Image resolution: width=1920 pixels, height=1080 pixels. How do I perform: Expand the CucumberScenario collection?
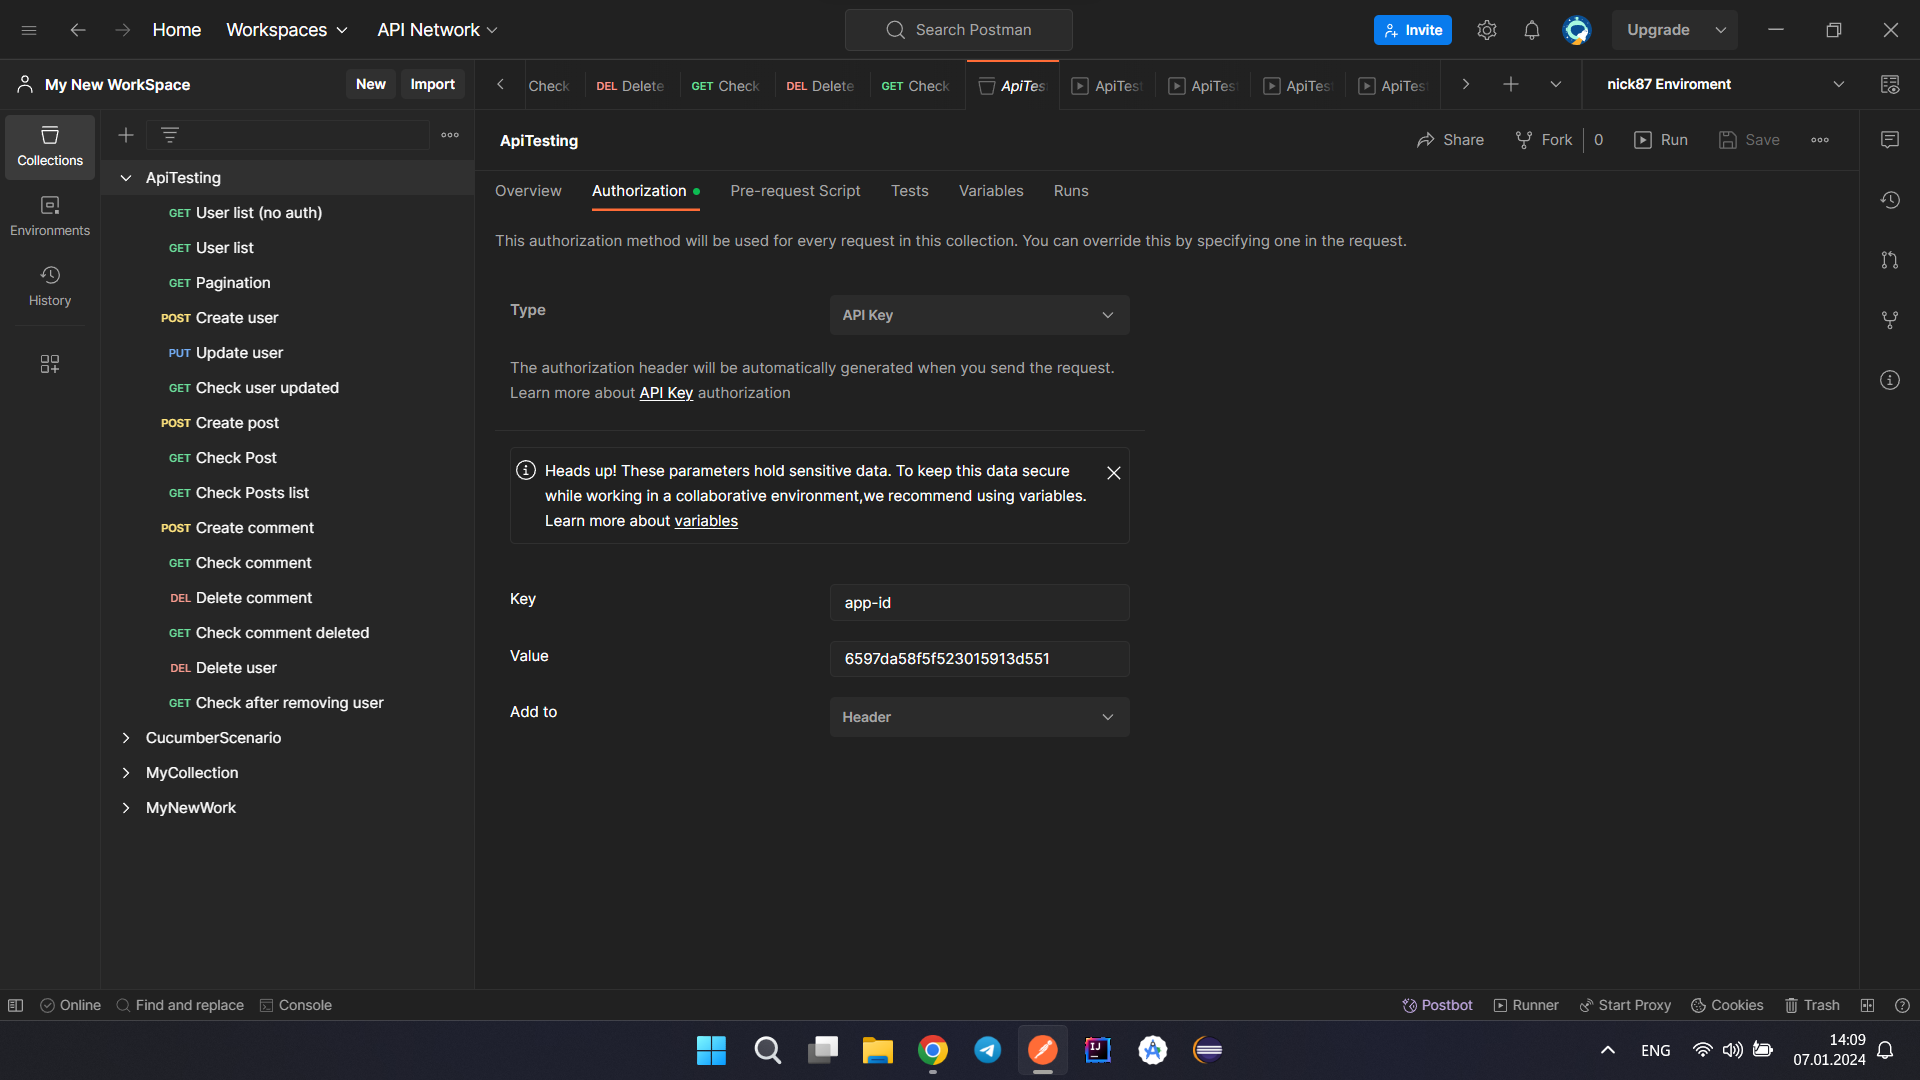(126, 738)
